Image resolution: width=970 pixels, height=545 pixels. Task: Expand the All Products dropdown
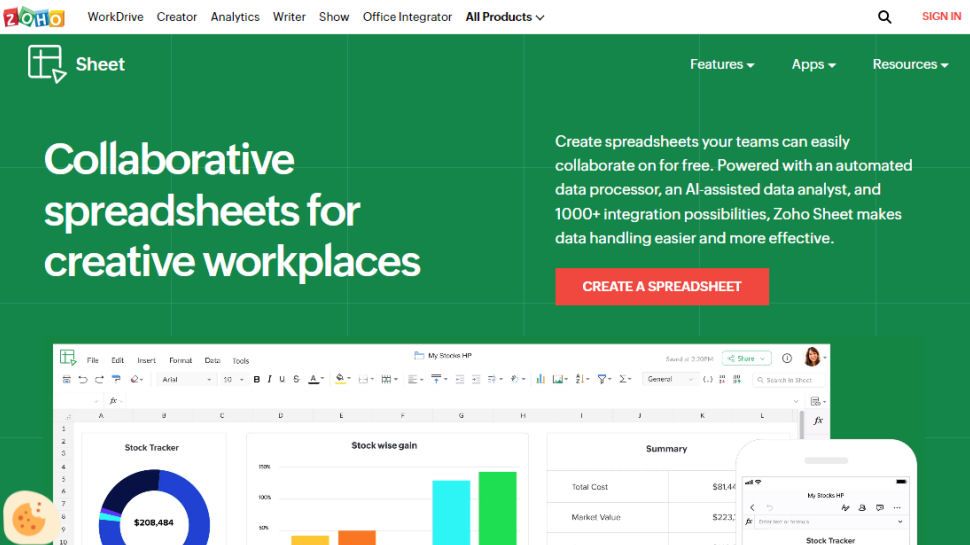click(x=505, y=17)
